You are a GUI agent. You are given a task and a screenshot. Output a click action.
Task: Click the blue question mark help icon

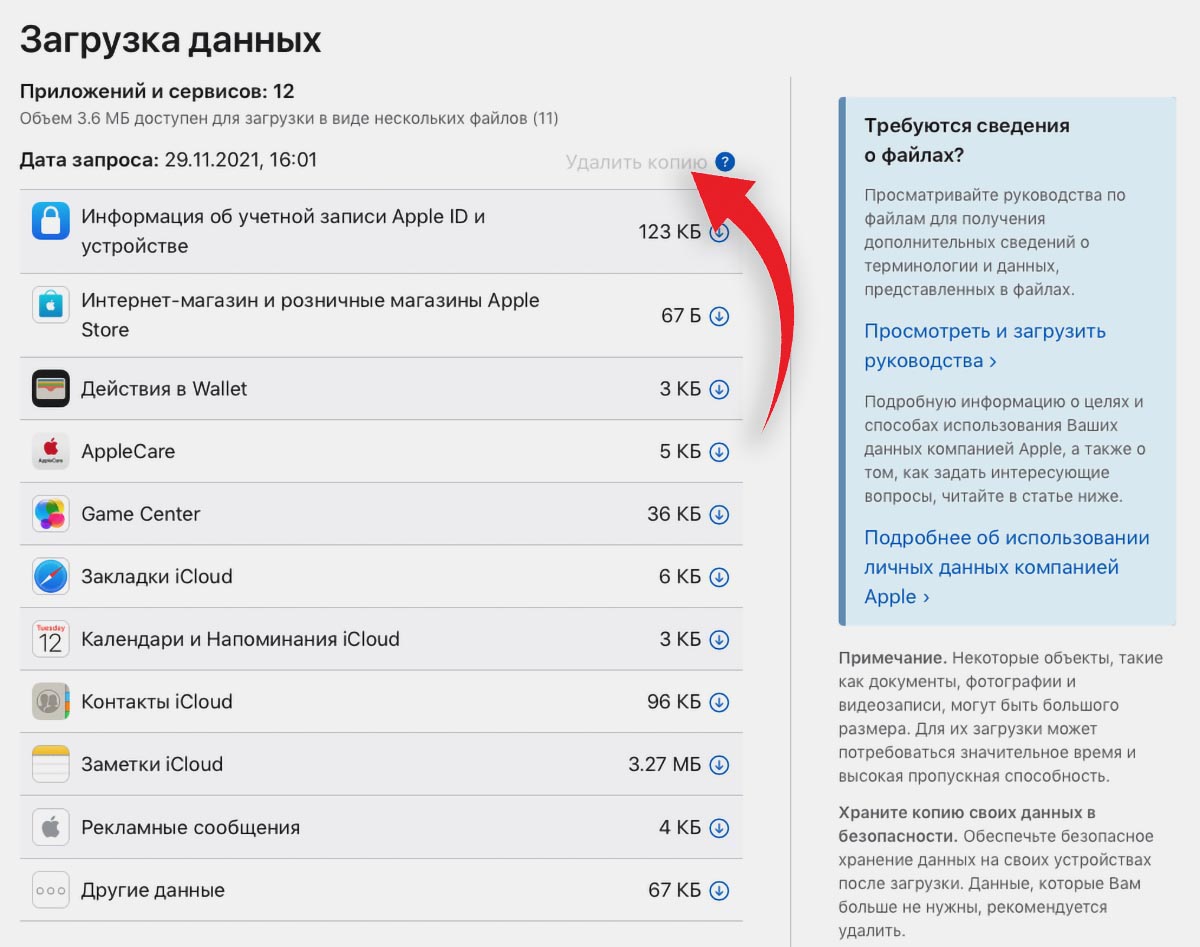(x=726, y=162)
